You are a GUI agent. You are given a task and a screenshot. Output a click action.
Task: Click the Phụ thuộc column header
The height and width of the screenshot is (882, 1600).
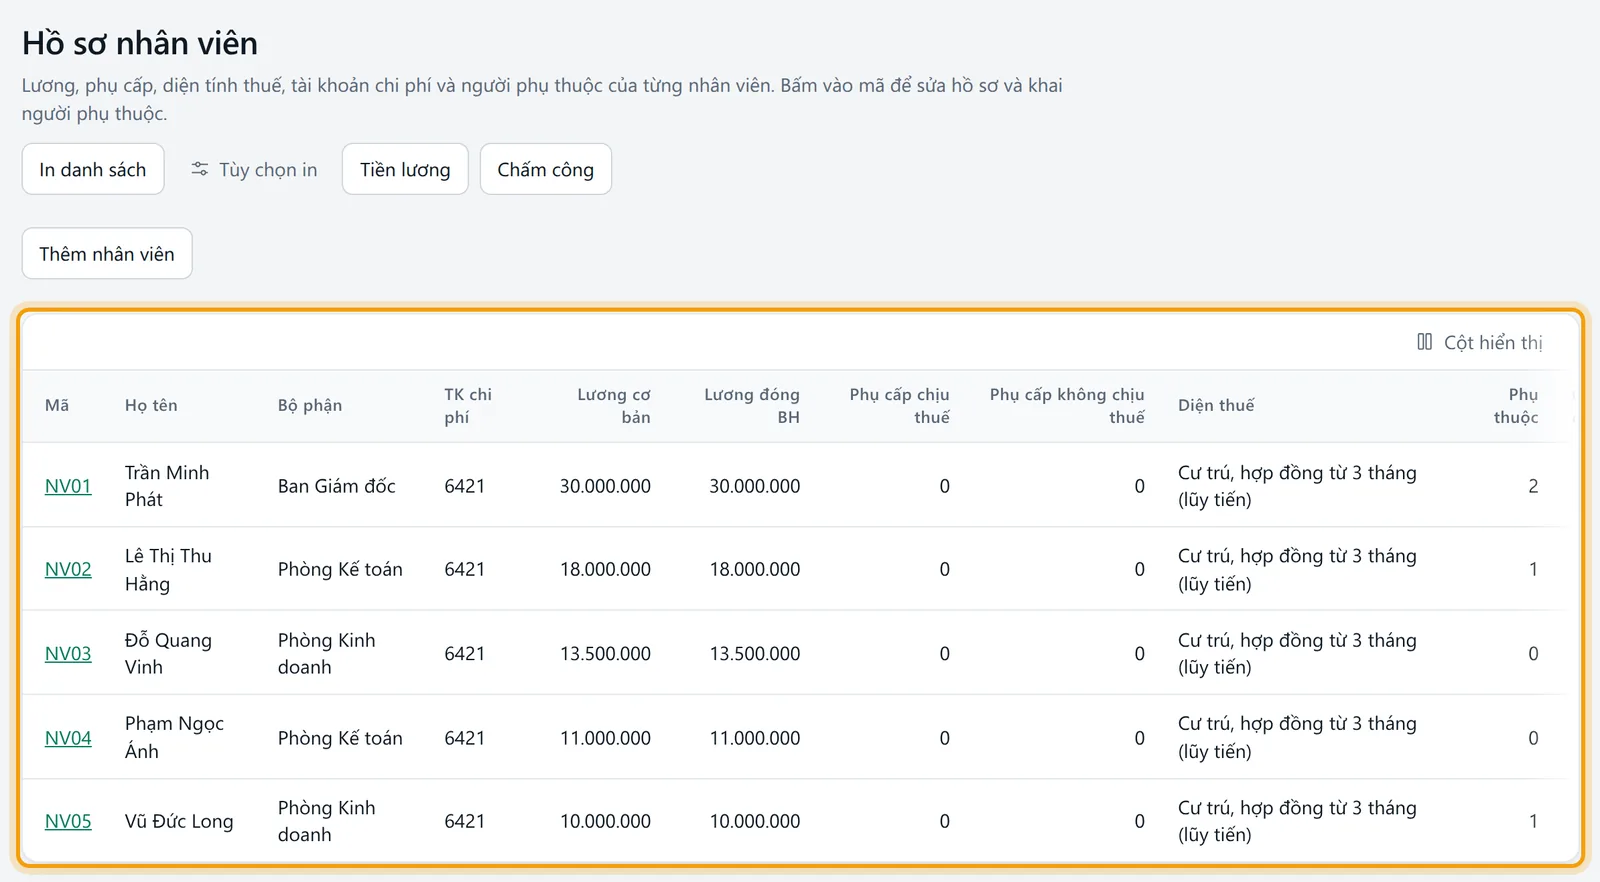tap(1516, 405)
